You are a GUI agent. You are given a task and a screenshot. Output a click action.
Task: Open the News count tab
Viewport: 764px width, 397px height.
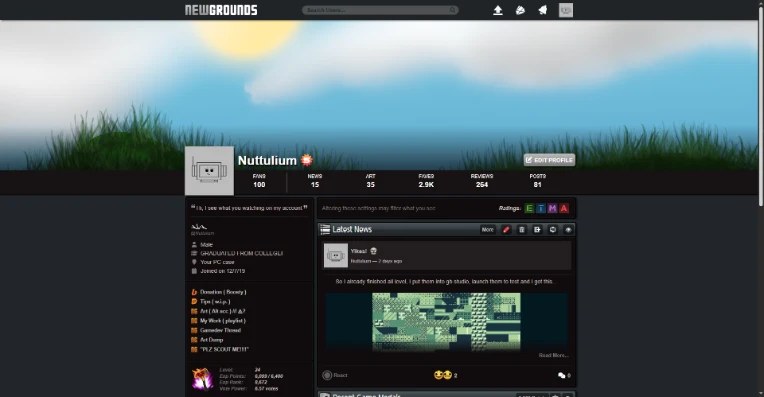(315, 181)
